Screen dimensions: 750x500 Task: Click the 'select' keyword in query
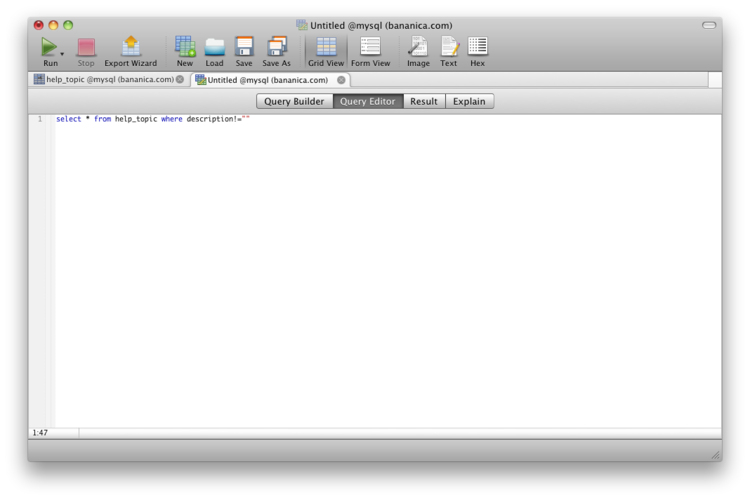68,119
